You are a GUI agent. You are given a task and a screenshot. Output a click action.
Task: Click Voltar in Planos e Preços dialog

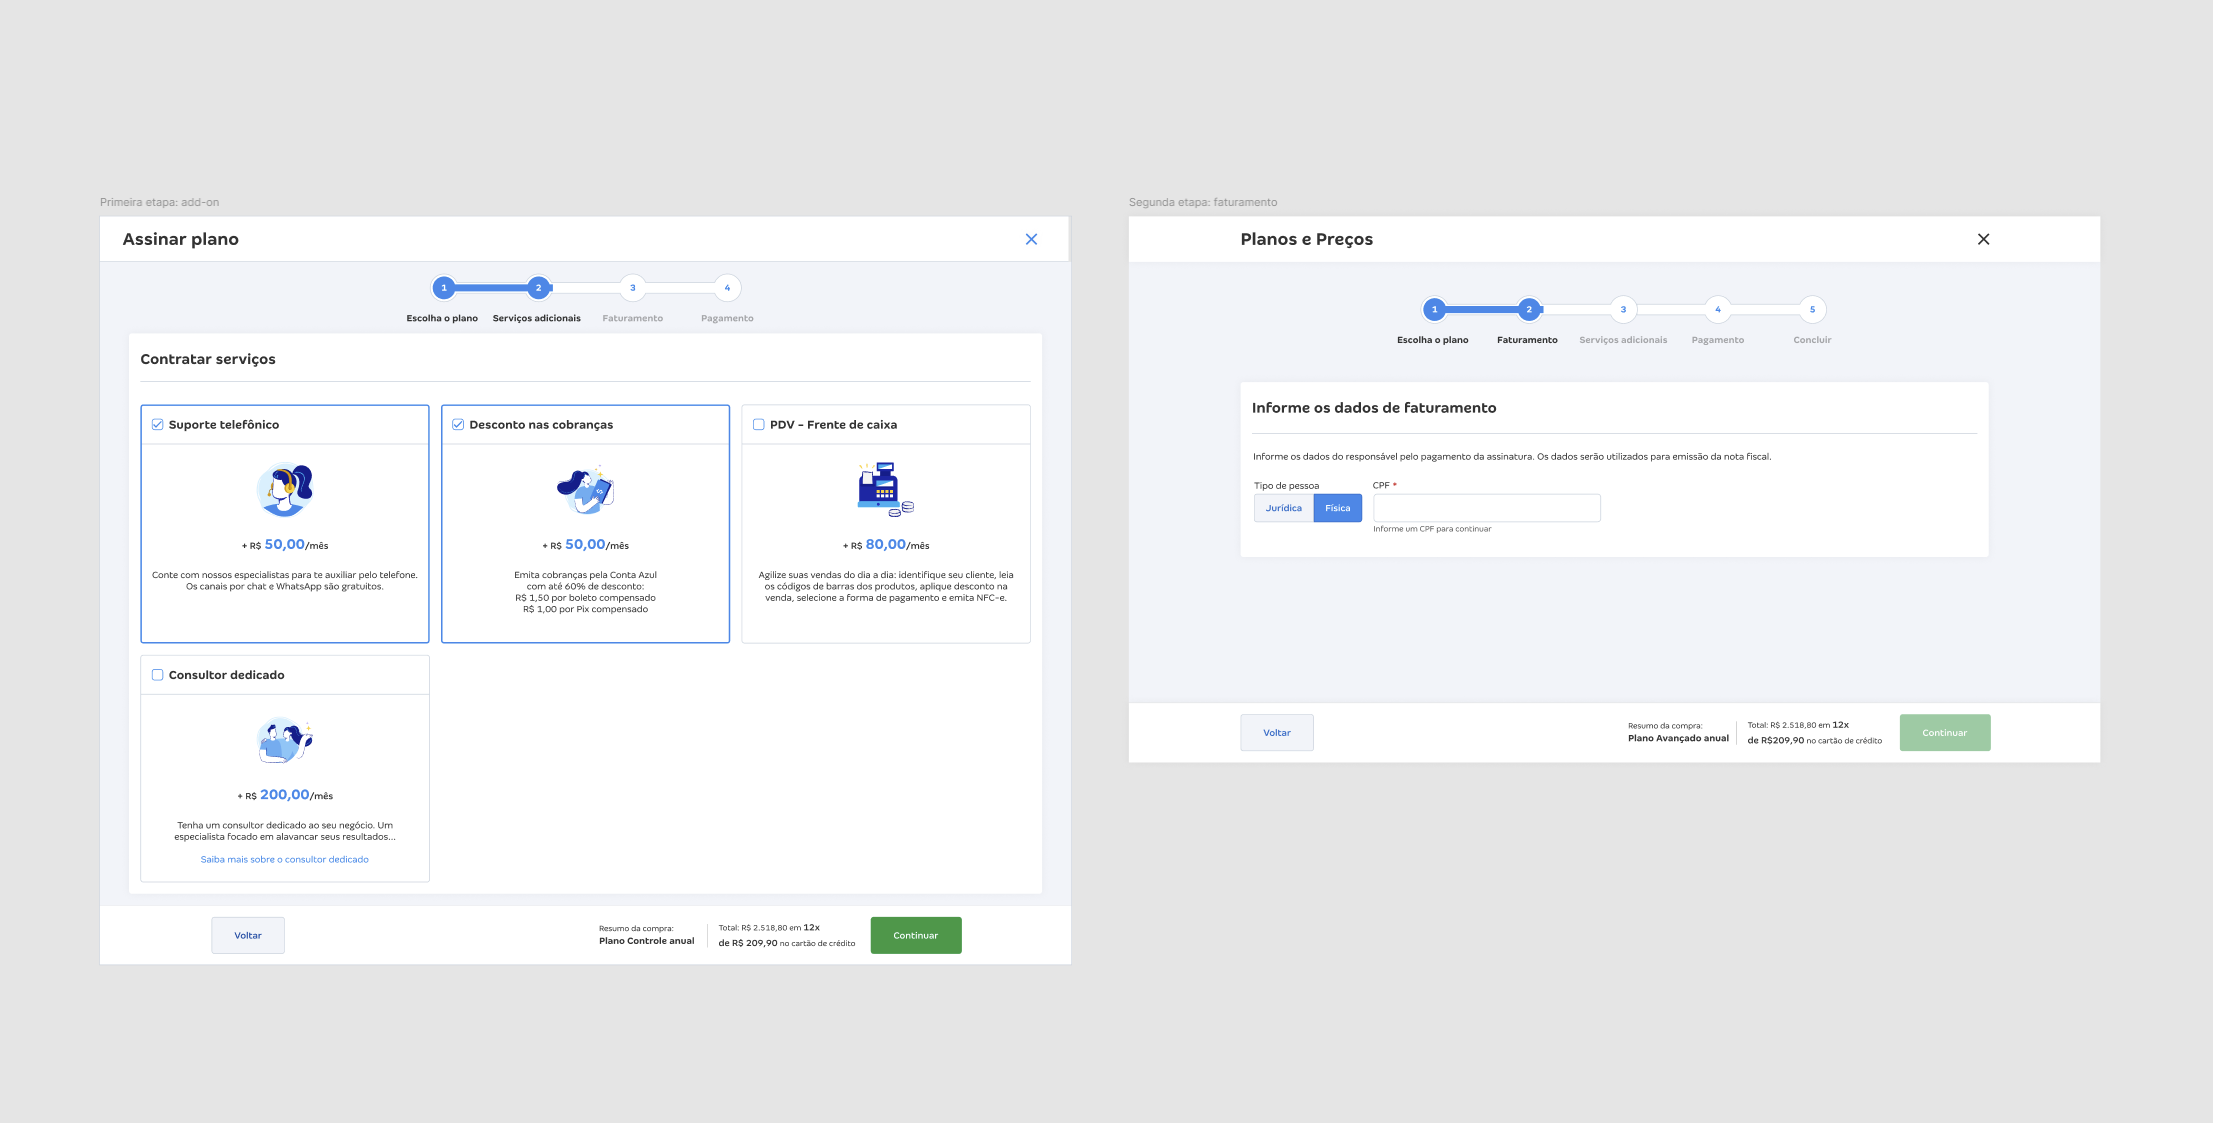point(1277,733)
